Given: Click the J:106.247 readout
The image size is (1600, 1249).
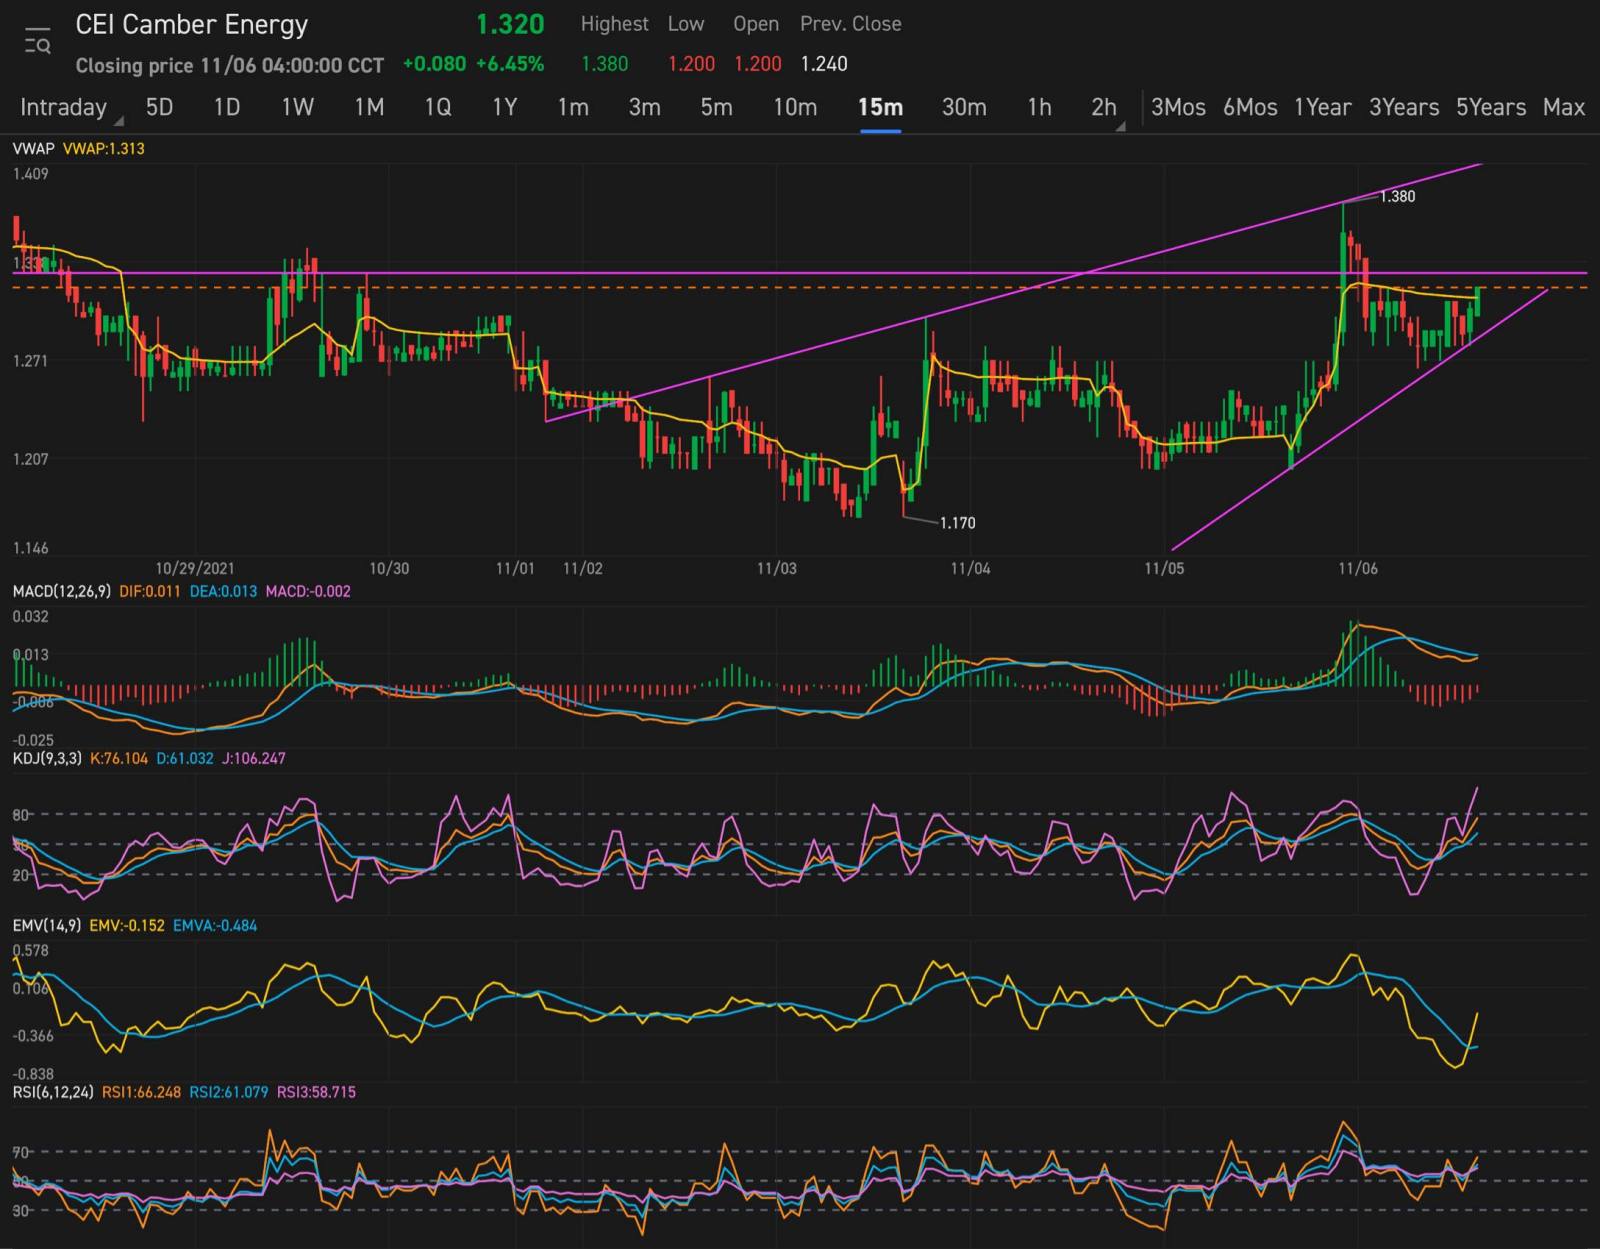Looking at the screenshot, I should [x=254, y=758].
